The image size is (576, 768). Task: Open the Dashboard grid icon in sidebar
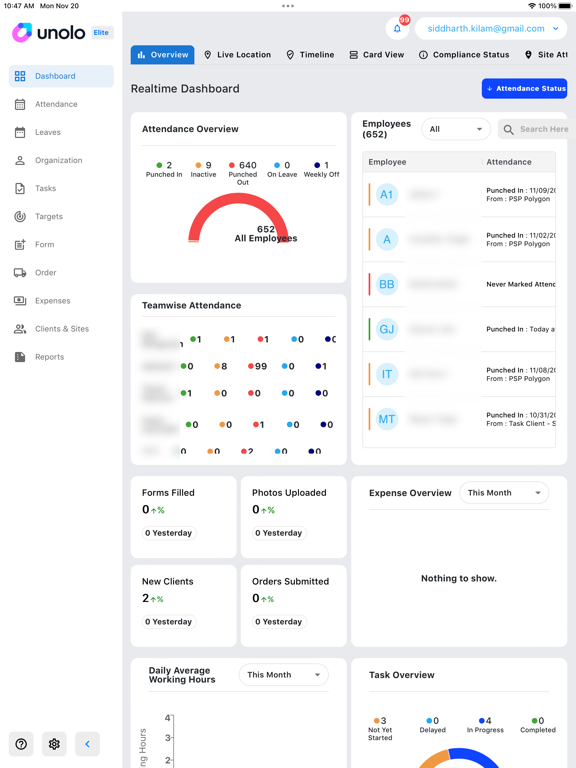coord(20,76)
